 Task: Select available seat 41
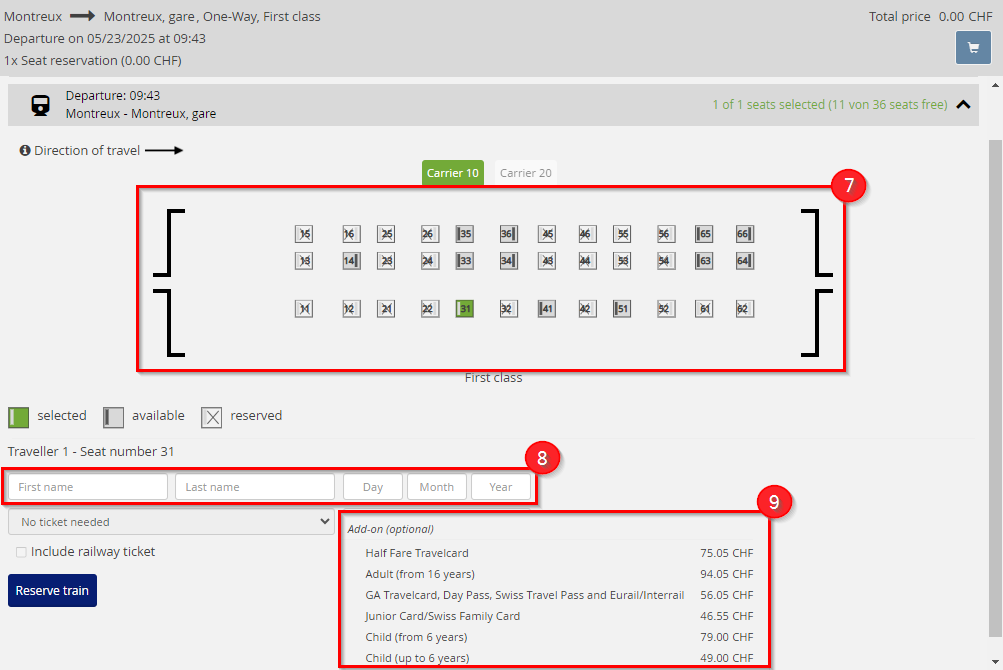click(546, 308)
